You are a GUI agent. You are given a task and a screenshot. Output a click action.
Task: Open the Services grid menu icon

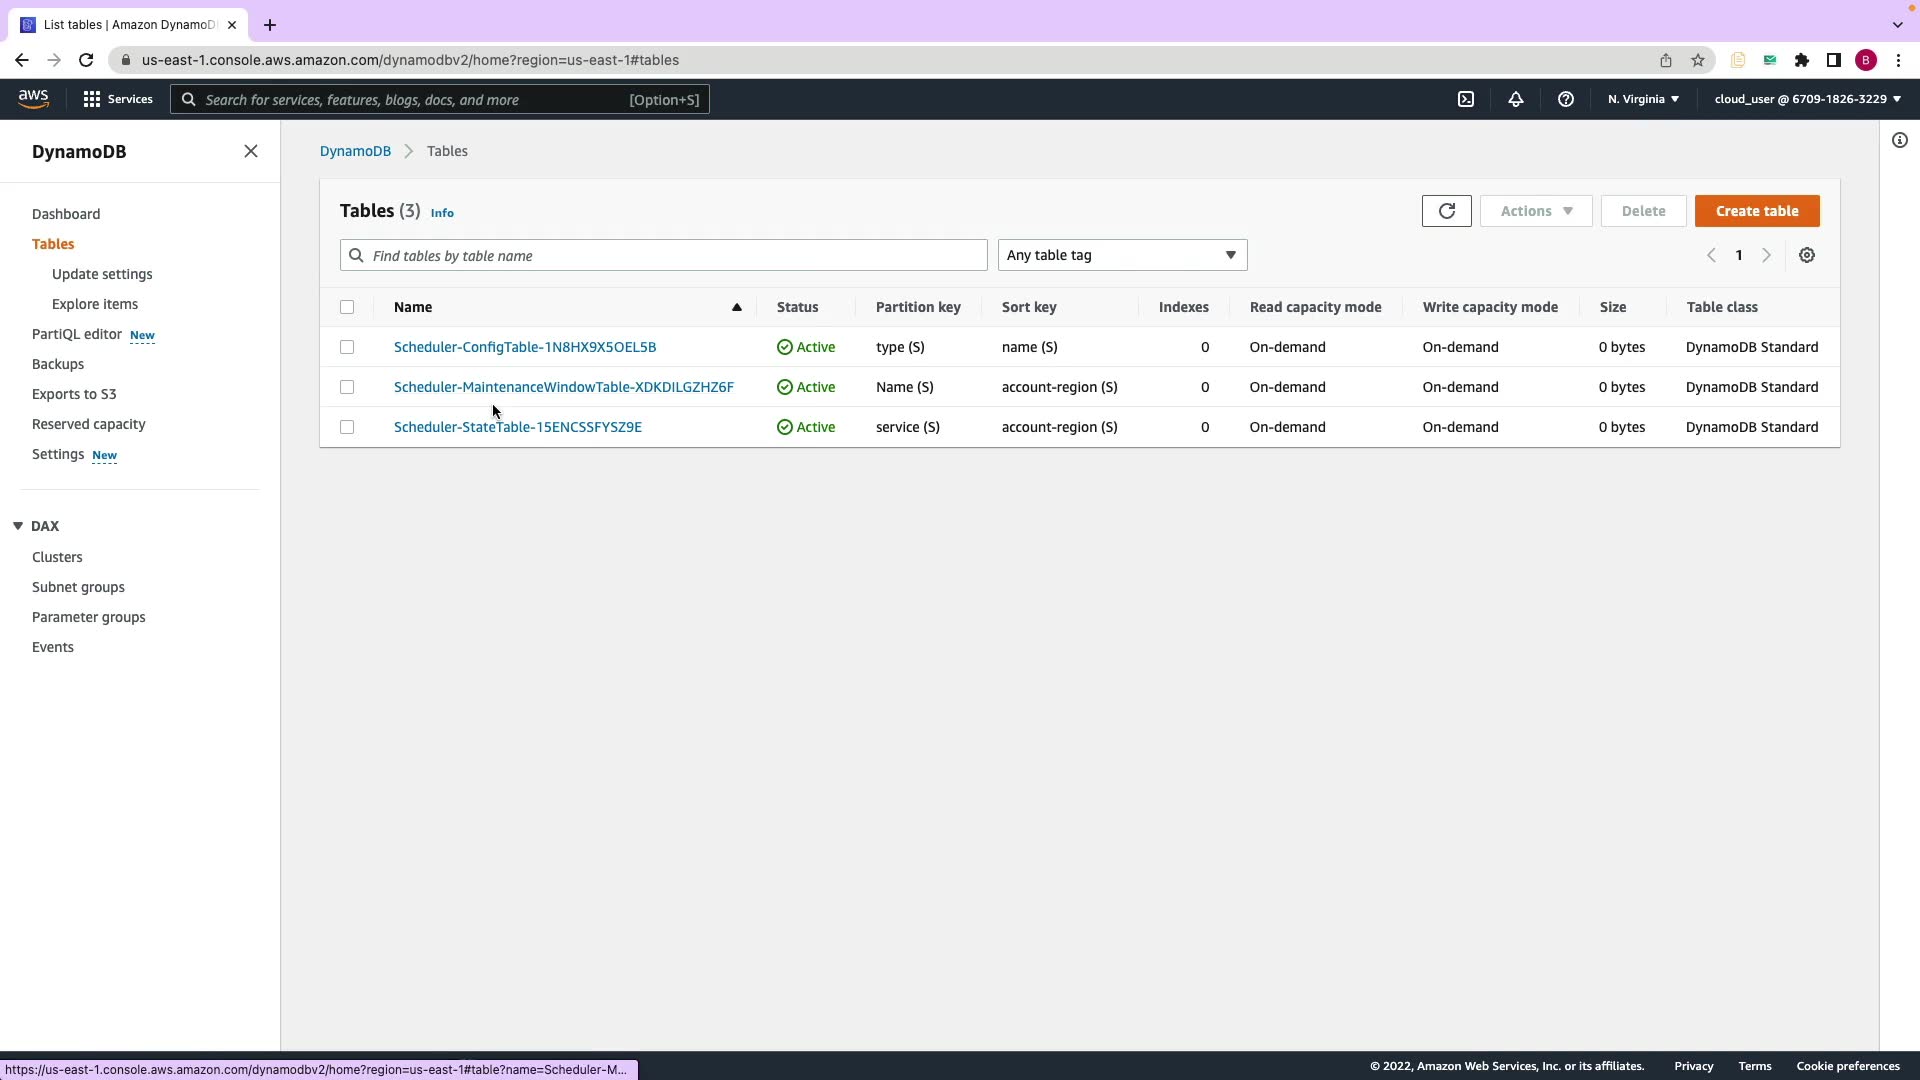click(92, 99)
